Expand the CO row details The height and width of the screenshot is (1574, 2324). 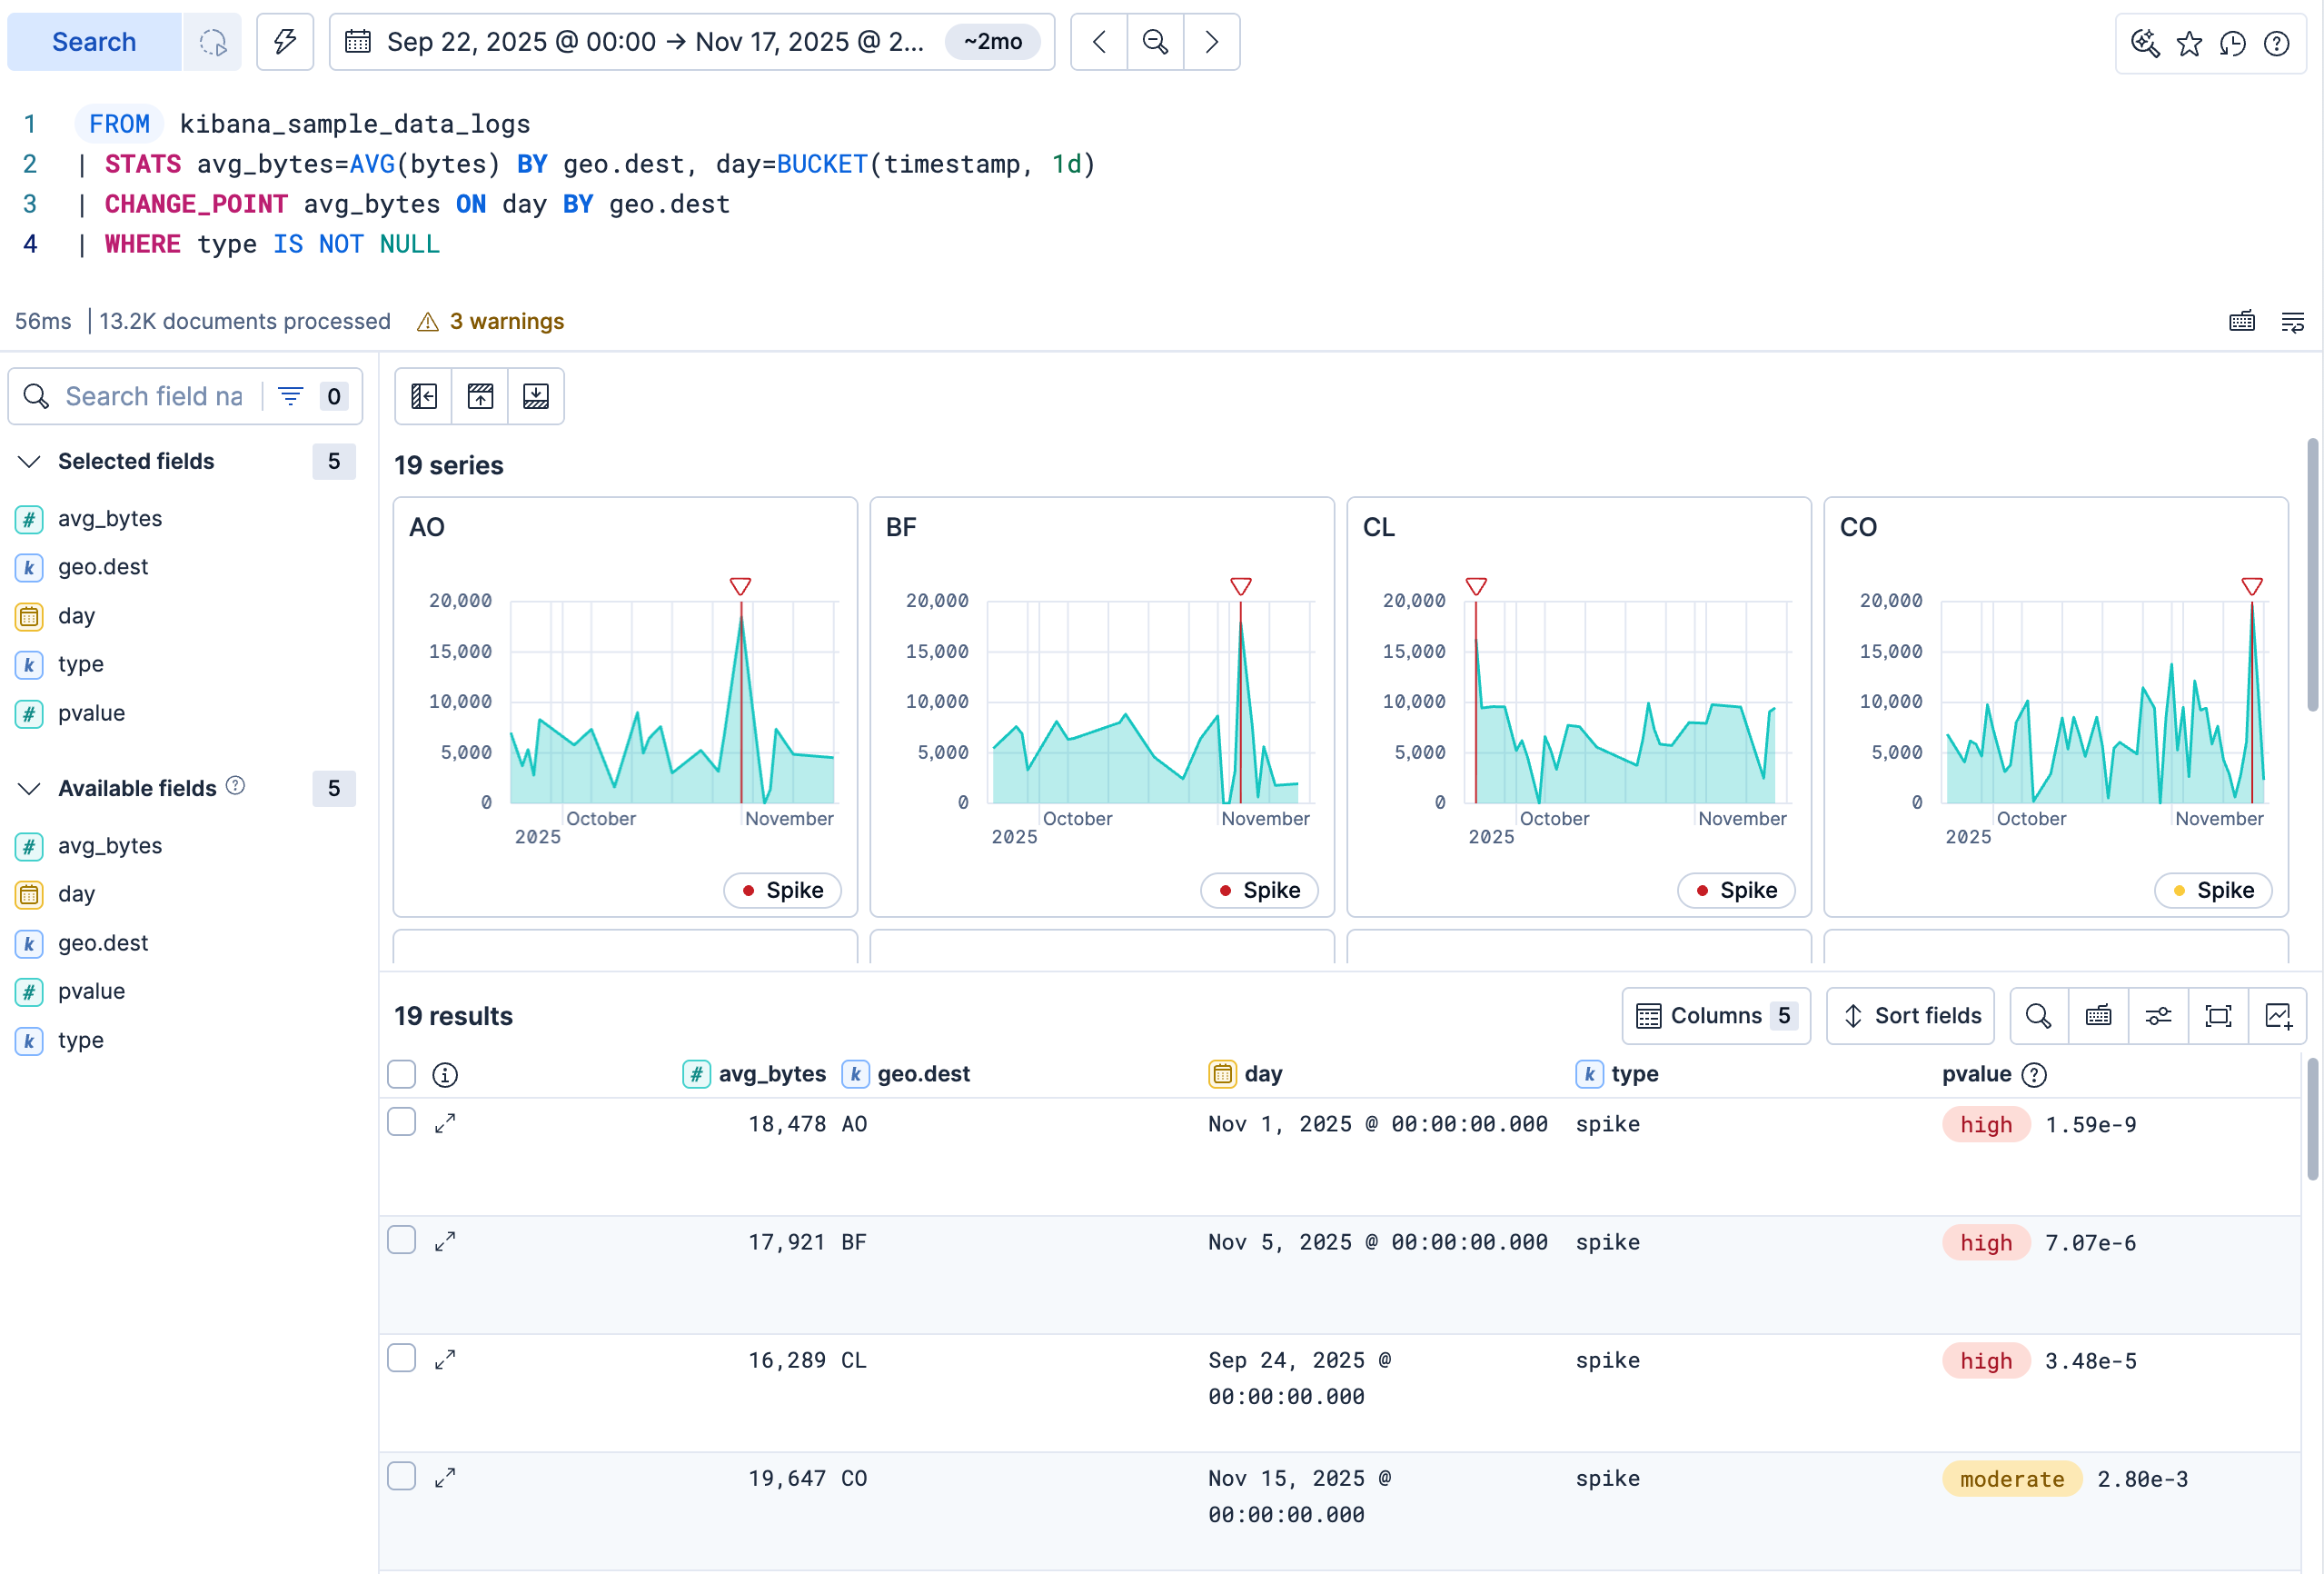(x=445, y=1478)
